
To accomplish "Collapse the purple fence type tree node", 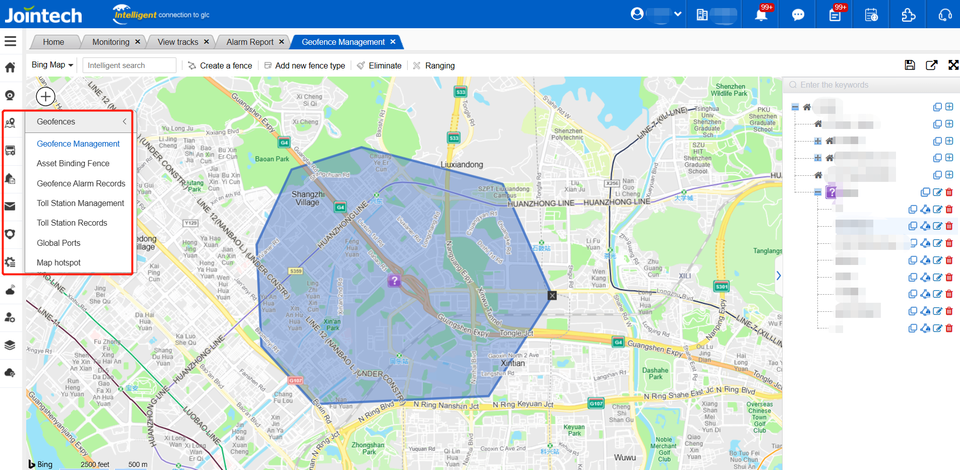I will point(817,192).
